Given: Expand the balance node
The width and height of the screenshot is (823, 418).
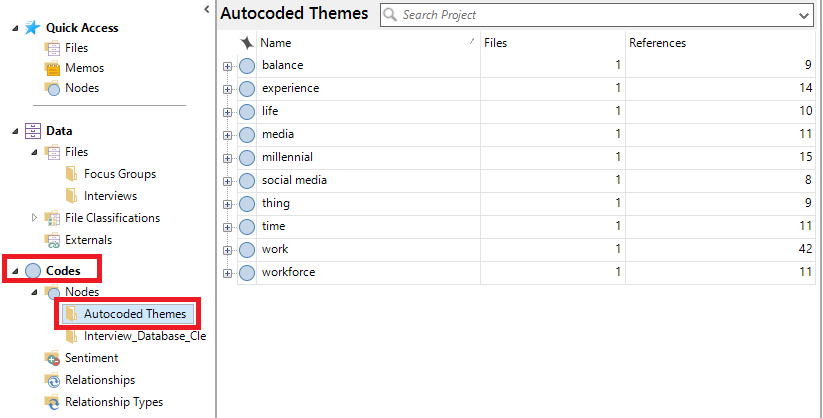Looking at the screenshot, I should point(227,66).
